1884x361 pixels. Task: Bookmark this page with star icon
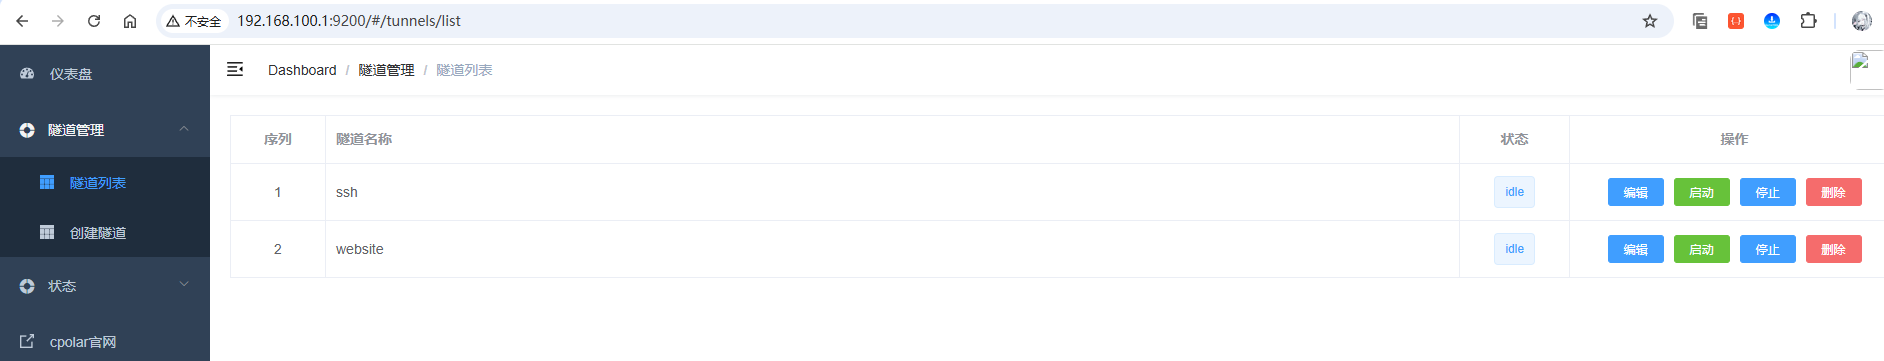pyautogui.click(x=1650, y=21)
